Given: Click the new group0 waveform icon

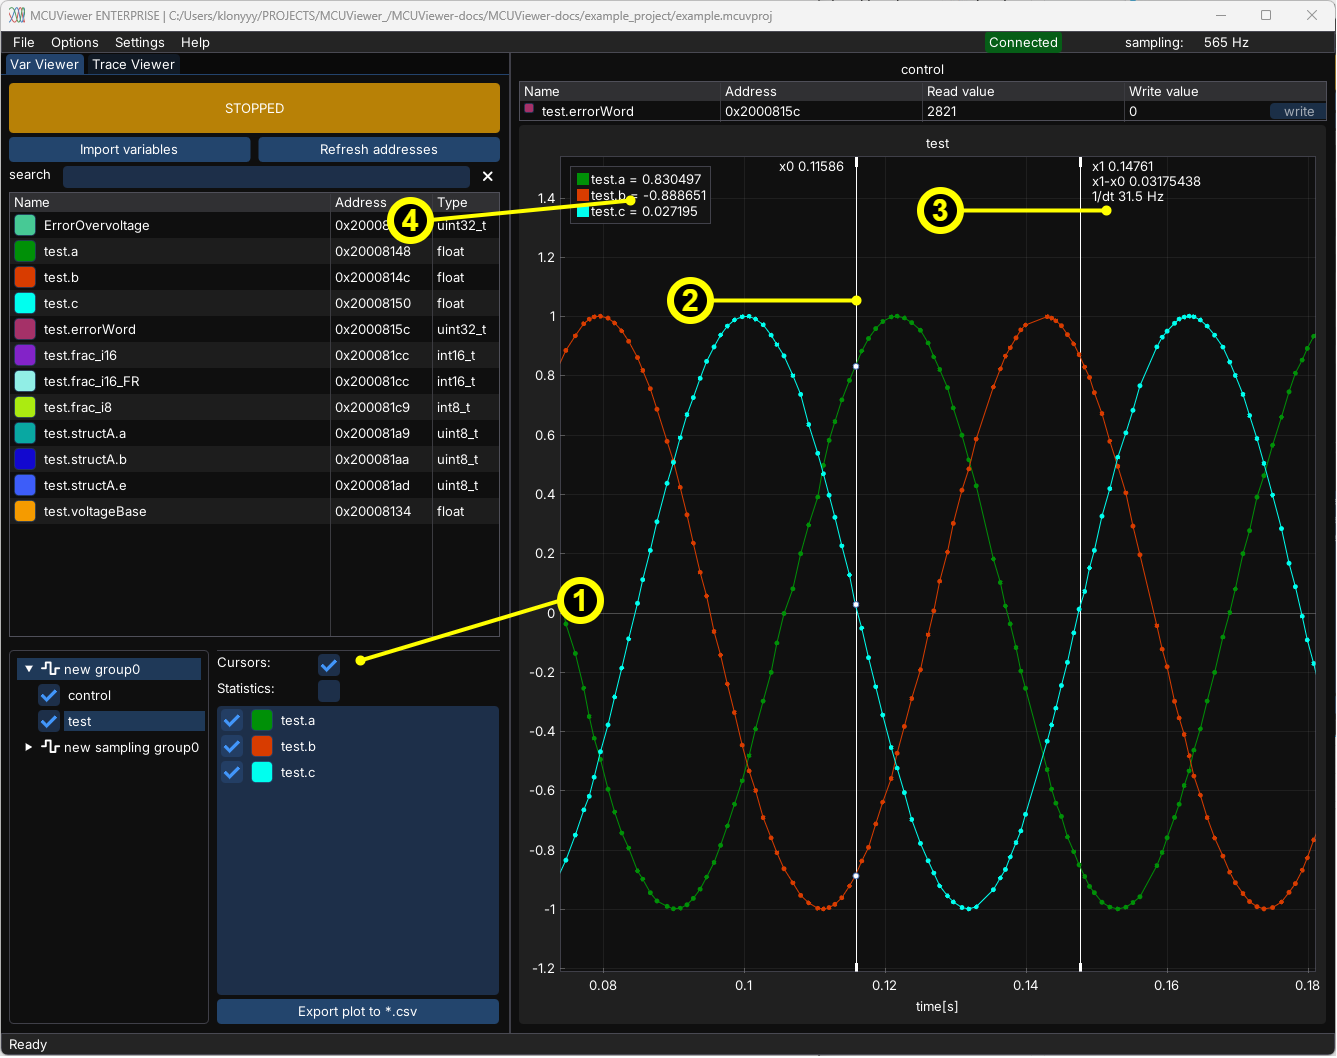Looking at the screenshot, I should [x=50, y=669].
